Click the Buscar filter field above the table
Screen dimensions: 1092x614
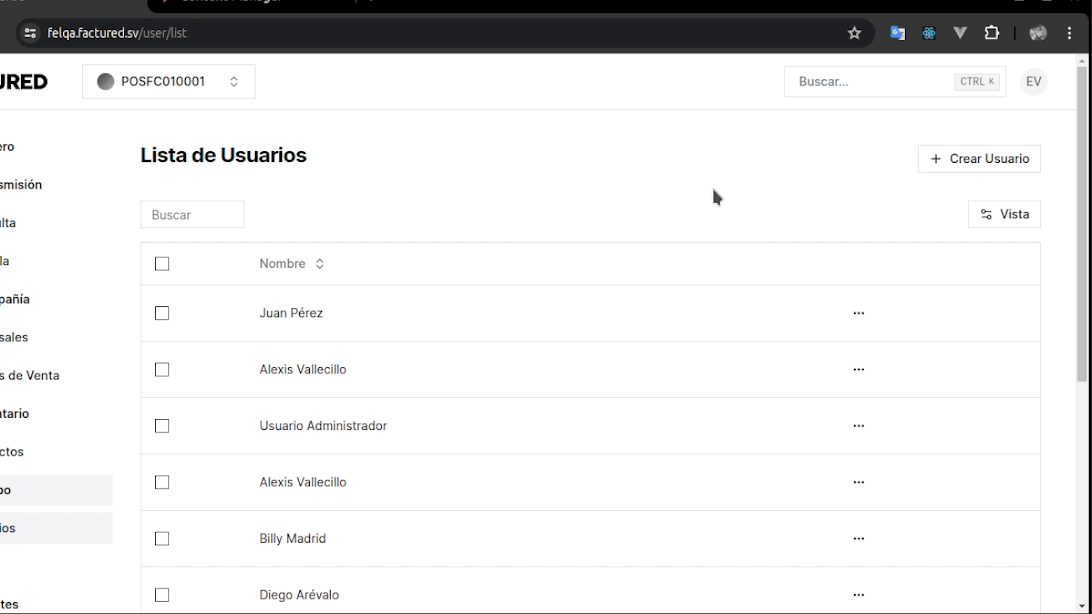pyautogui.click(x=192, y=215)
